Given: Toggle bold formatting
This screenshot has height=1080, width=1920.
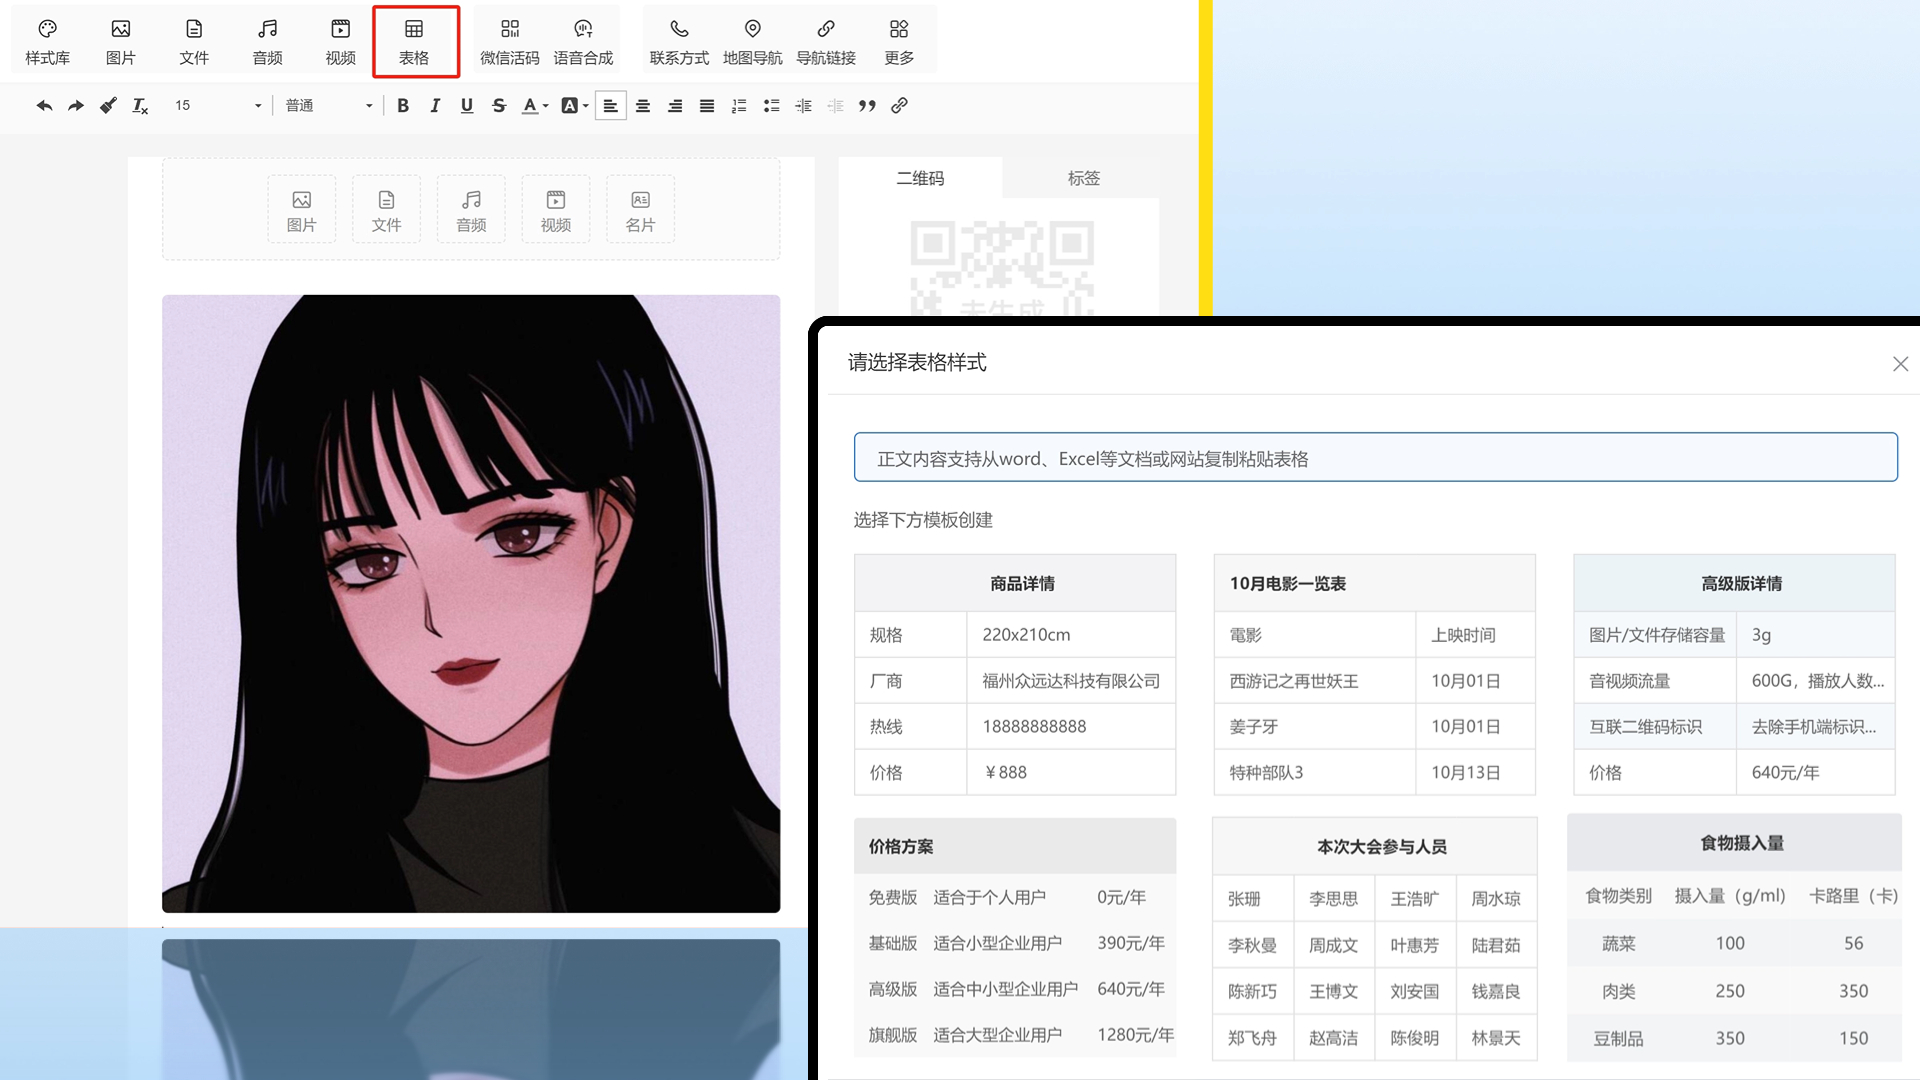Looking at the screenshot, I should [x=403, y=105].
